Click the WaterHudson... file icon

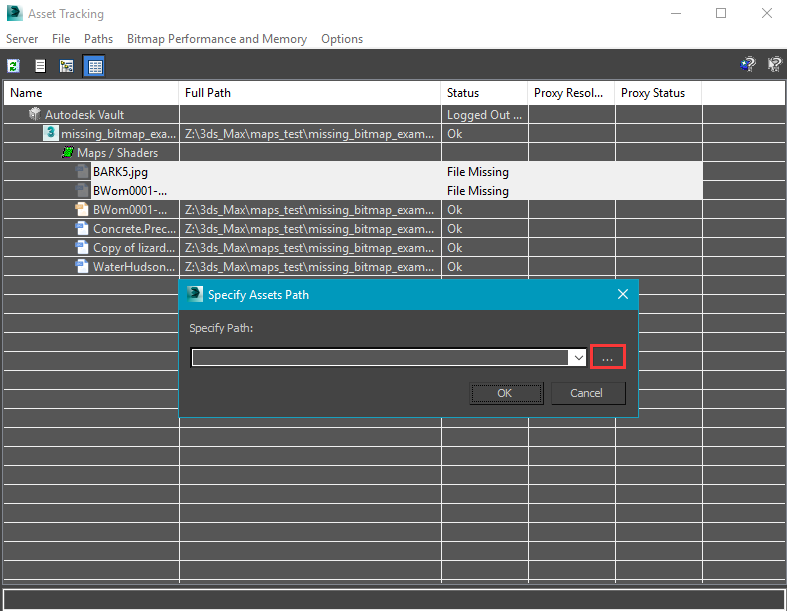[x=82, y=267]
